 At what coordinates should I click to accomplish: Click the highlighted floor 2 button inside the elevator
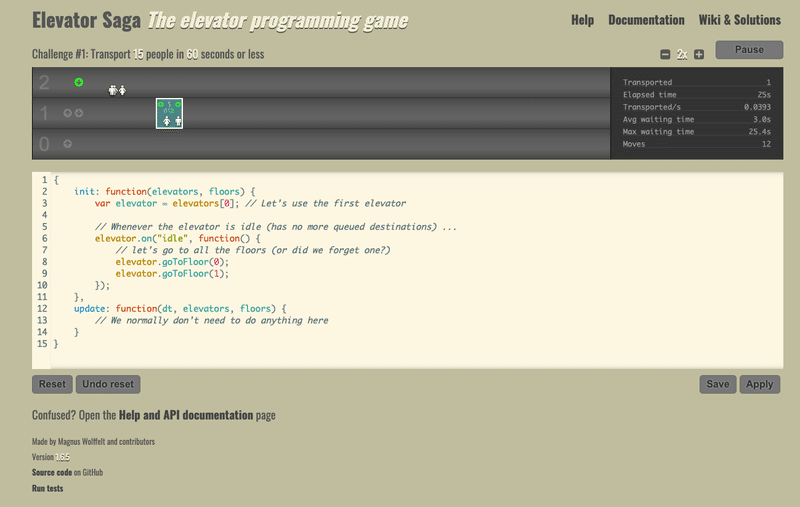pyautogui.click(x=172, y=110)
